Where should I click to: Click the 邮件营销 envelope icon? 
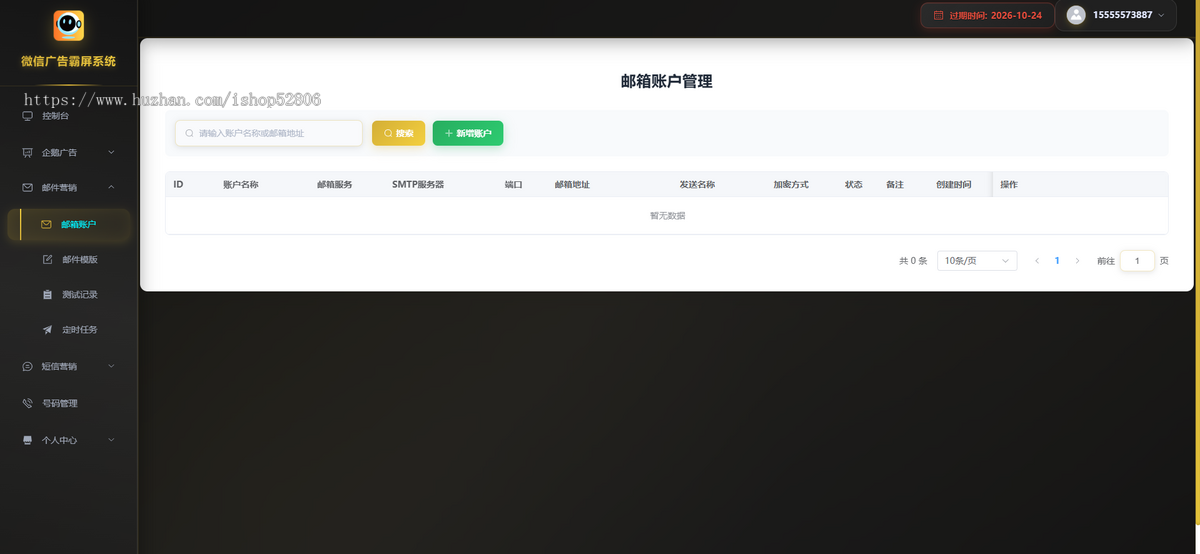click(x=28, y=187)
